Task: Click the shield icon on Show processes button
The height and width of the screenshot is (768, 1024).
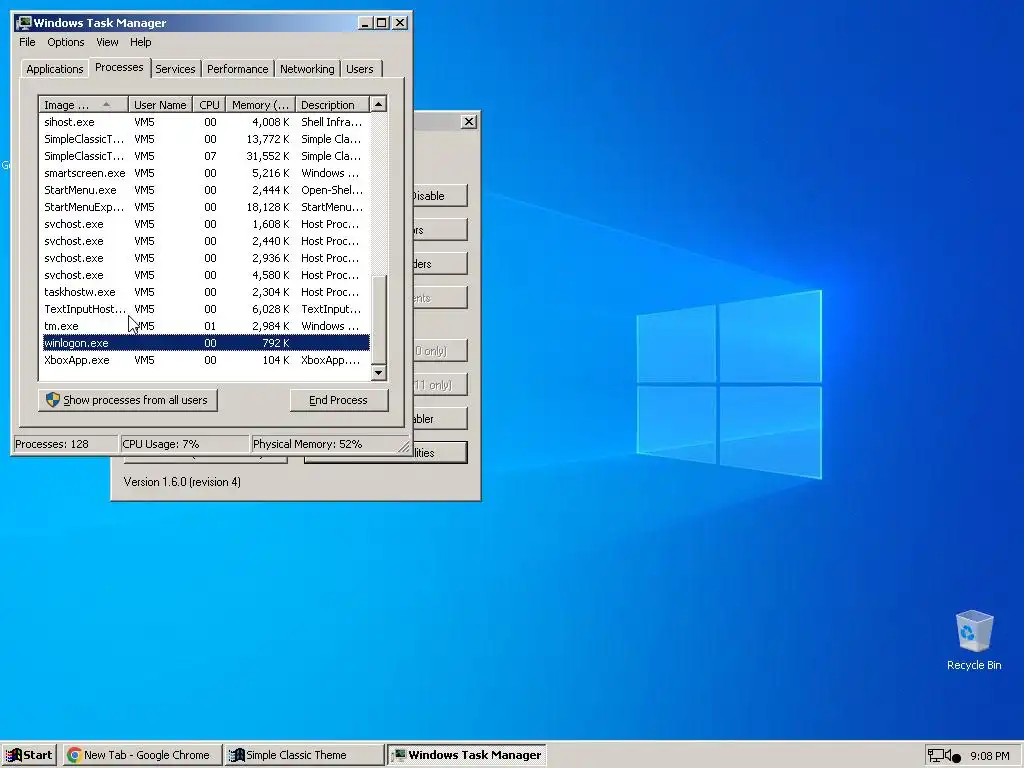Action: [x=53, y=400]
